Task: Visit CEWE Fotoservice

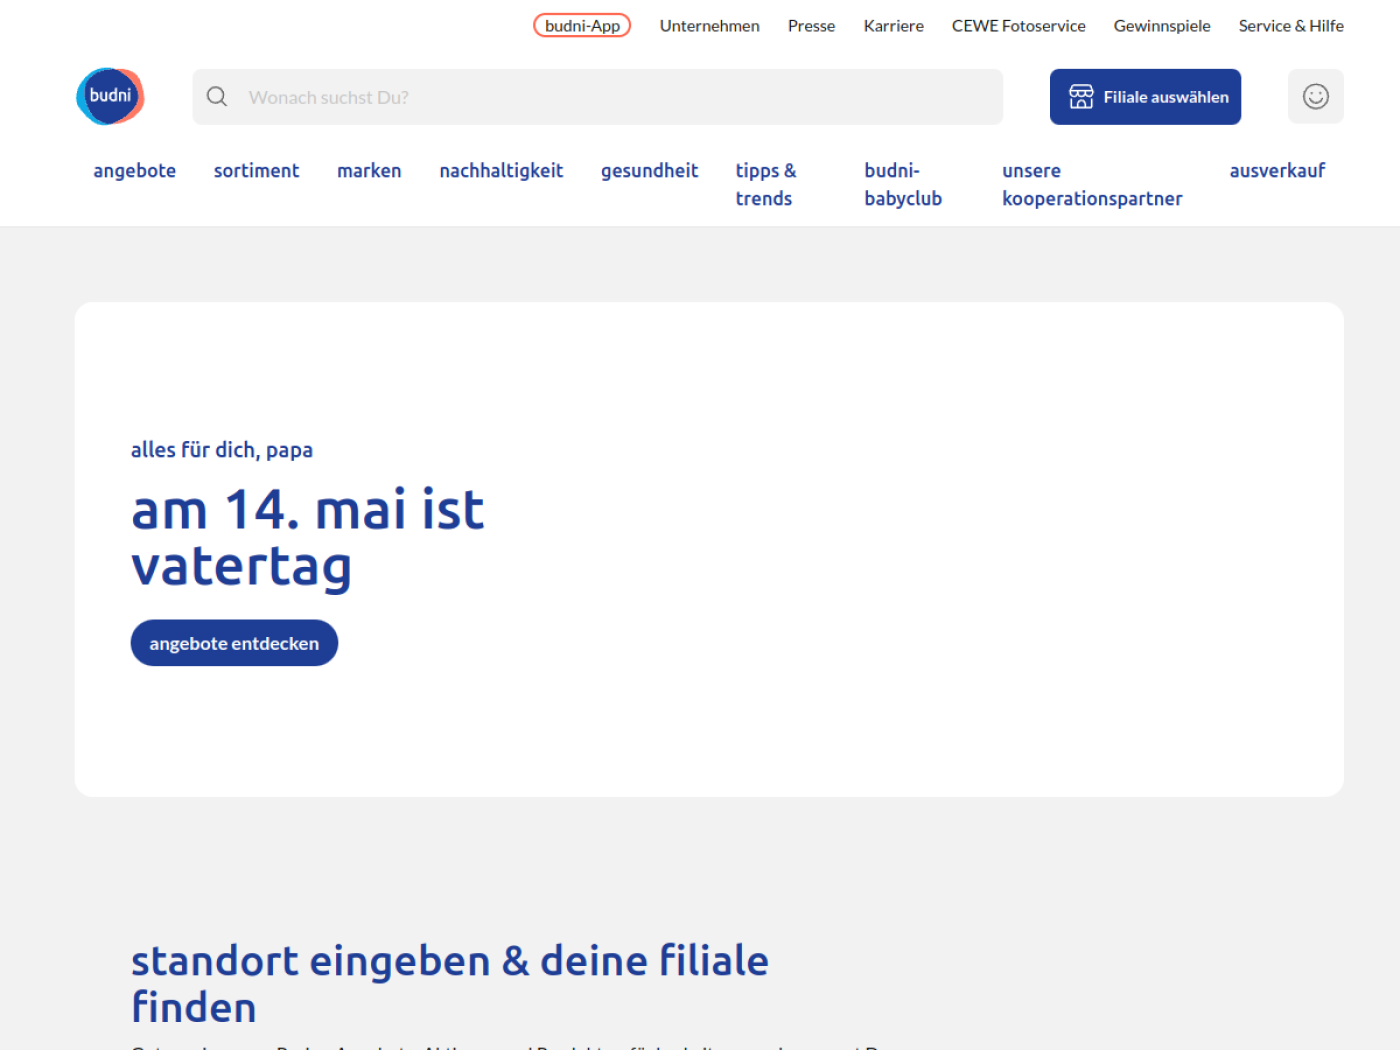Action: [1018, 26]
